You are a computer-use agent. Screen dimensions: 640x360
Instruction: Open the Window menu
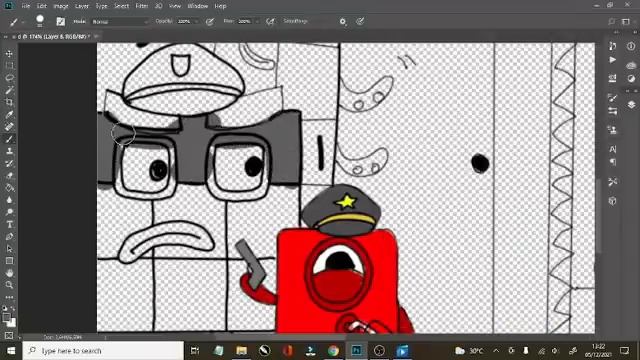[x=198, y=6]
